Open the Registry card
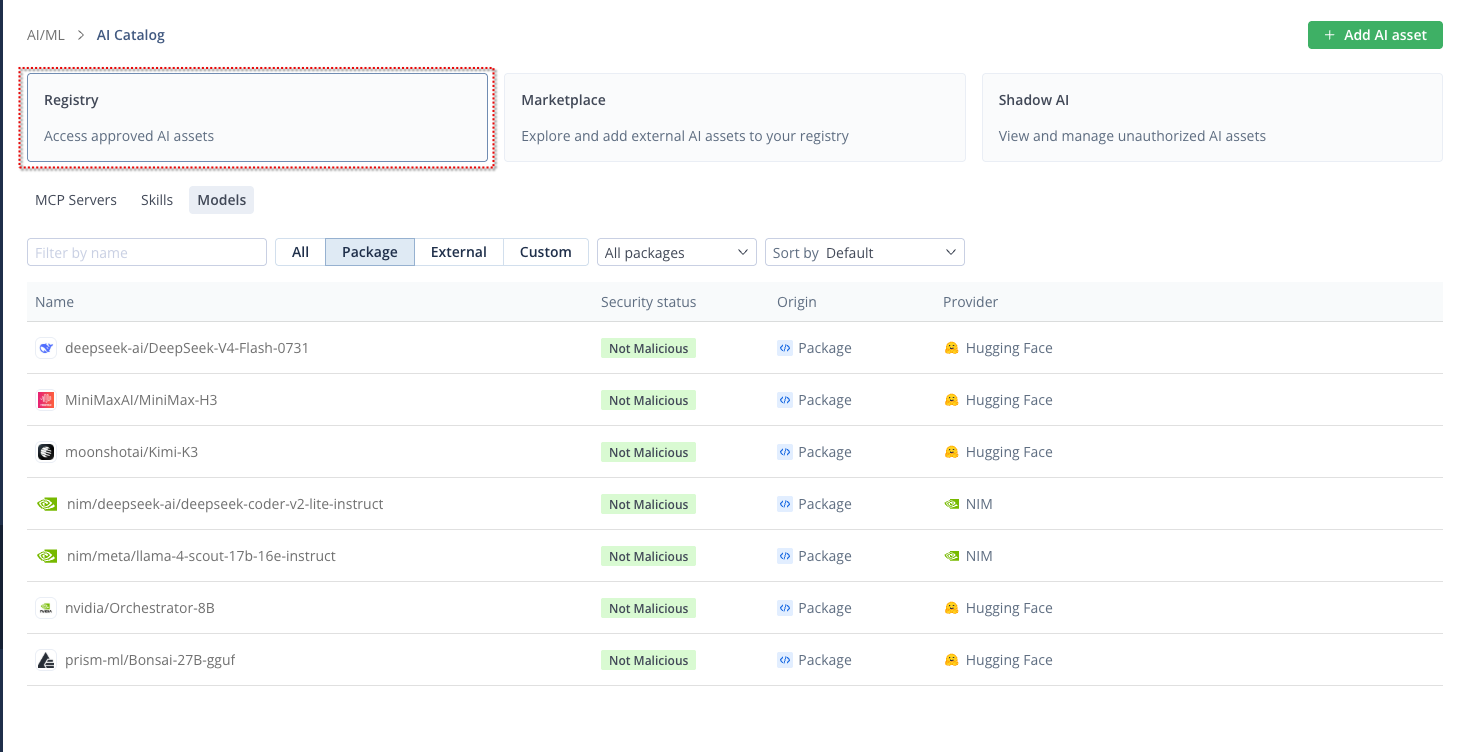1466x752 pixels. pos(258,117)
